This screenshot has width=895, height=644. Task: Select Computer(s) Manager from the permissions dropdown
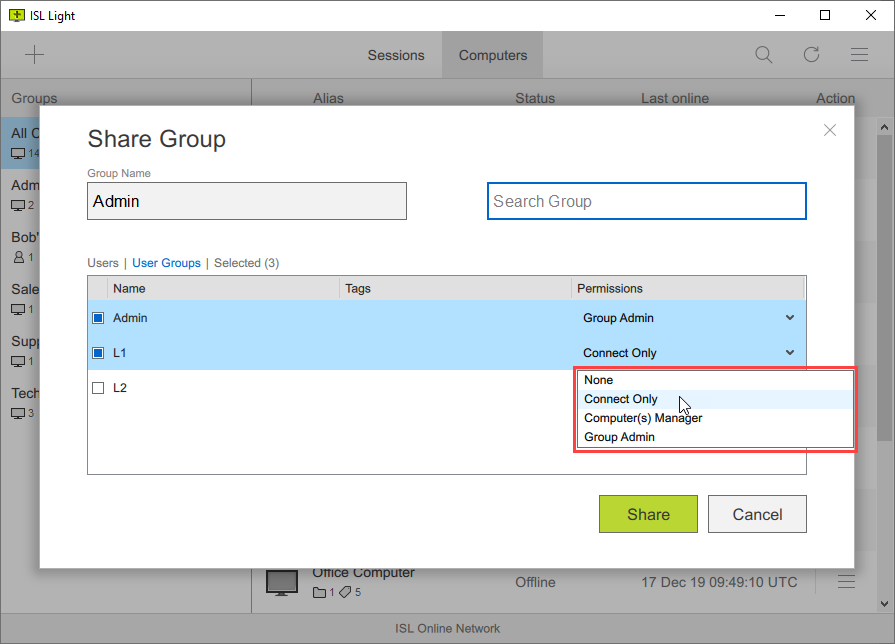[x=643, y=417]
